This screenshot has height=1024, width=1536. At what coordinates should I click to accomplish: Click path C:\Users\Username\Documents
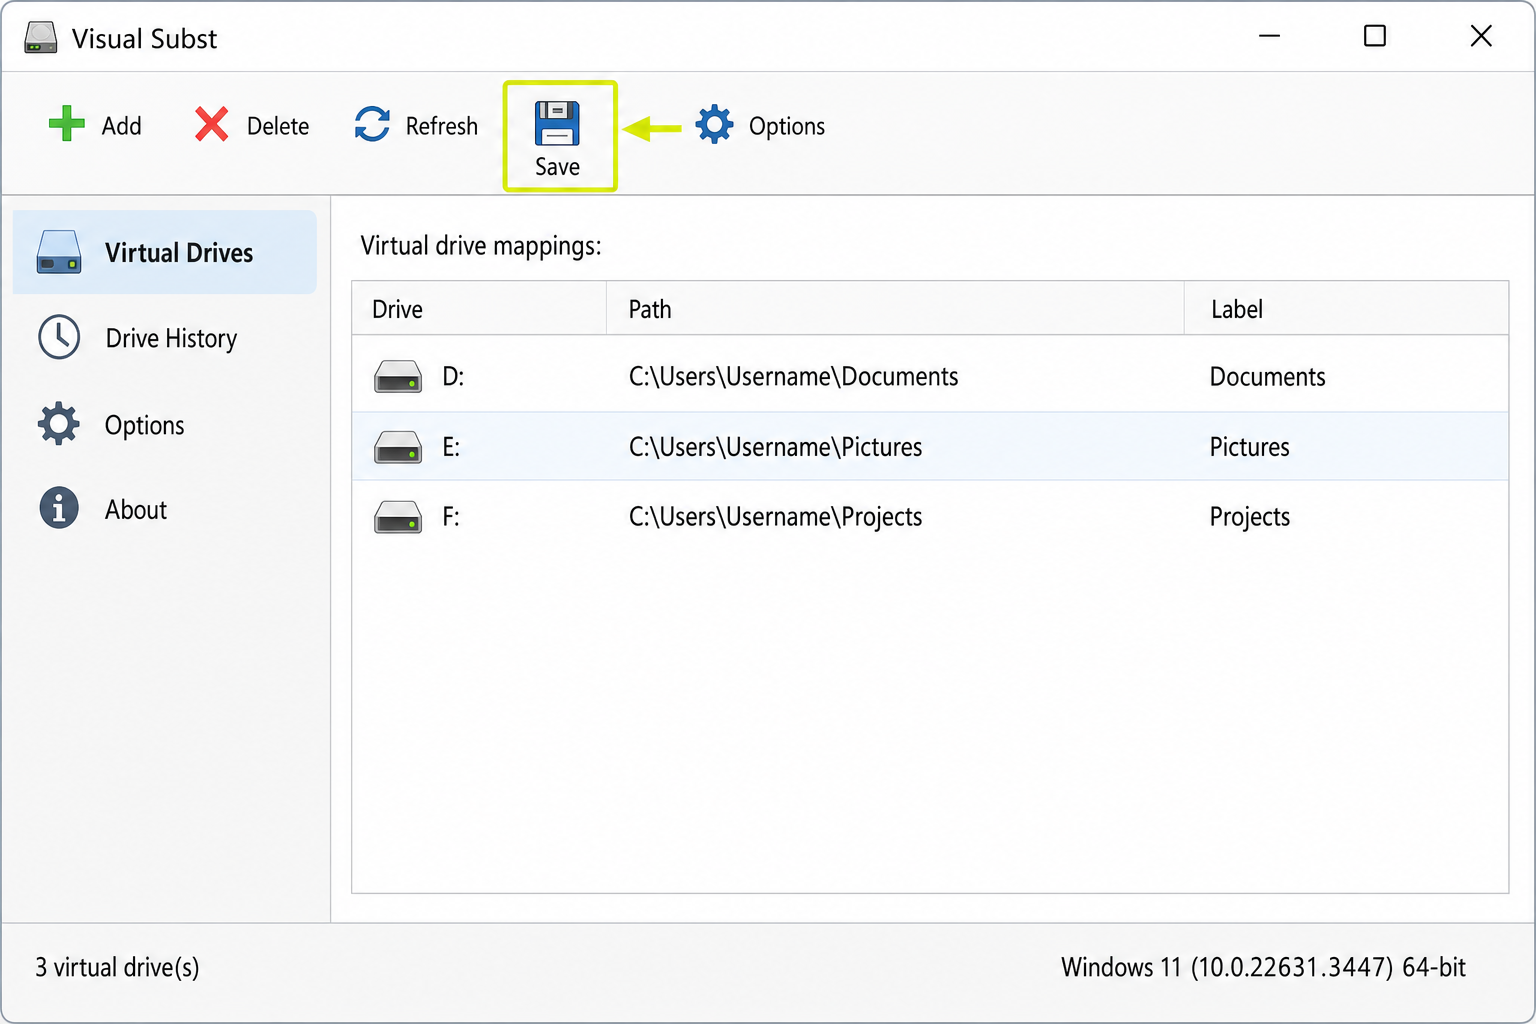[793, 377]
